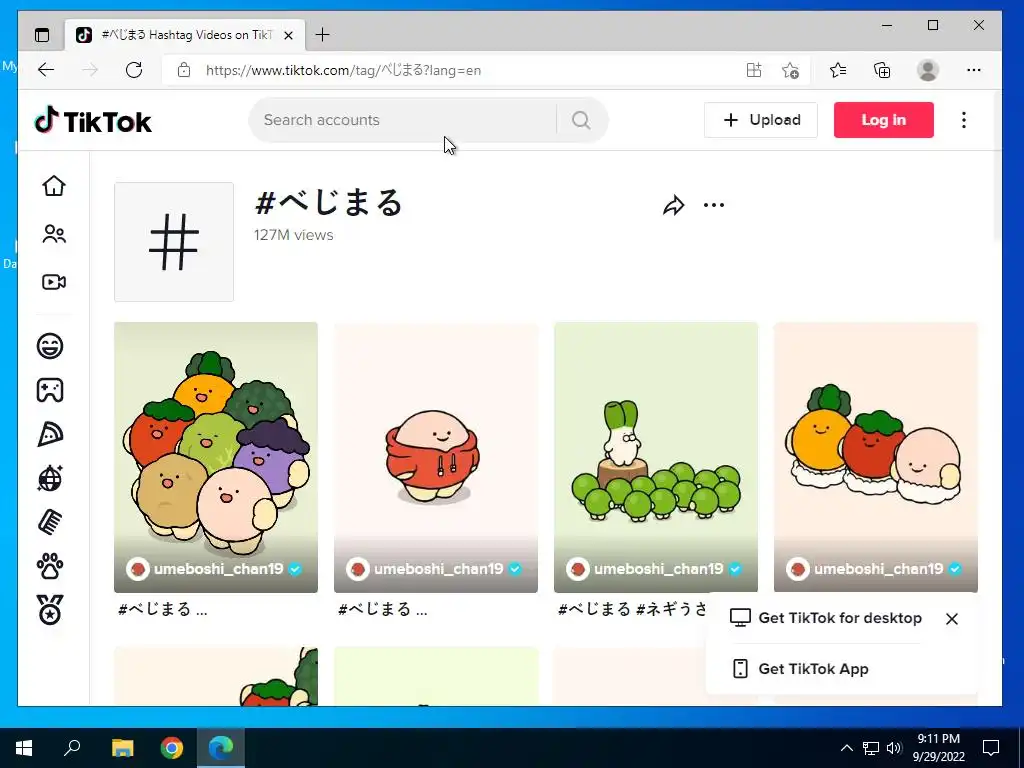Share the hashtag with the arrow icon
The image size is (1024, 768).
coord(673,206)
